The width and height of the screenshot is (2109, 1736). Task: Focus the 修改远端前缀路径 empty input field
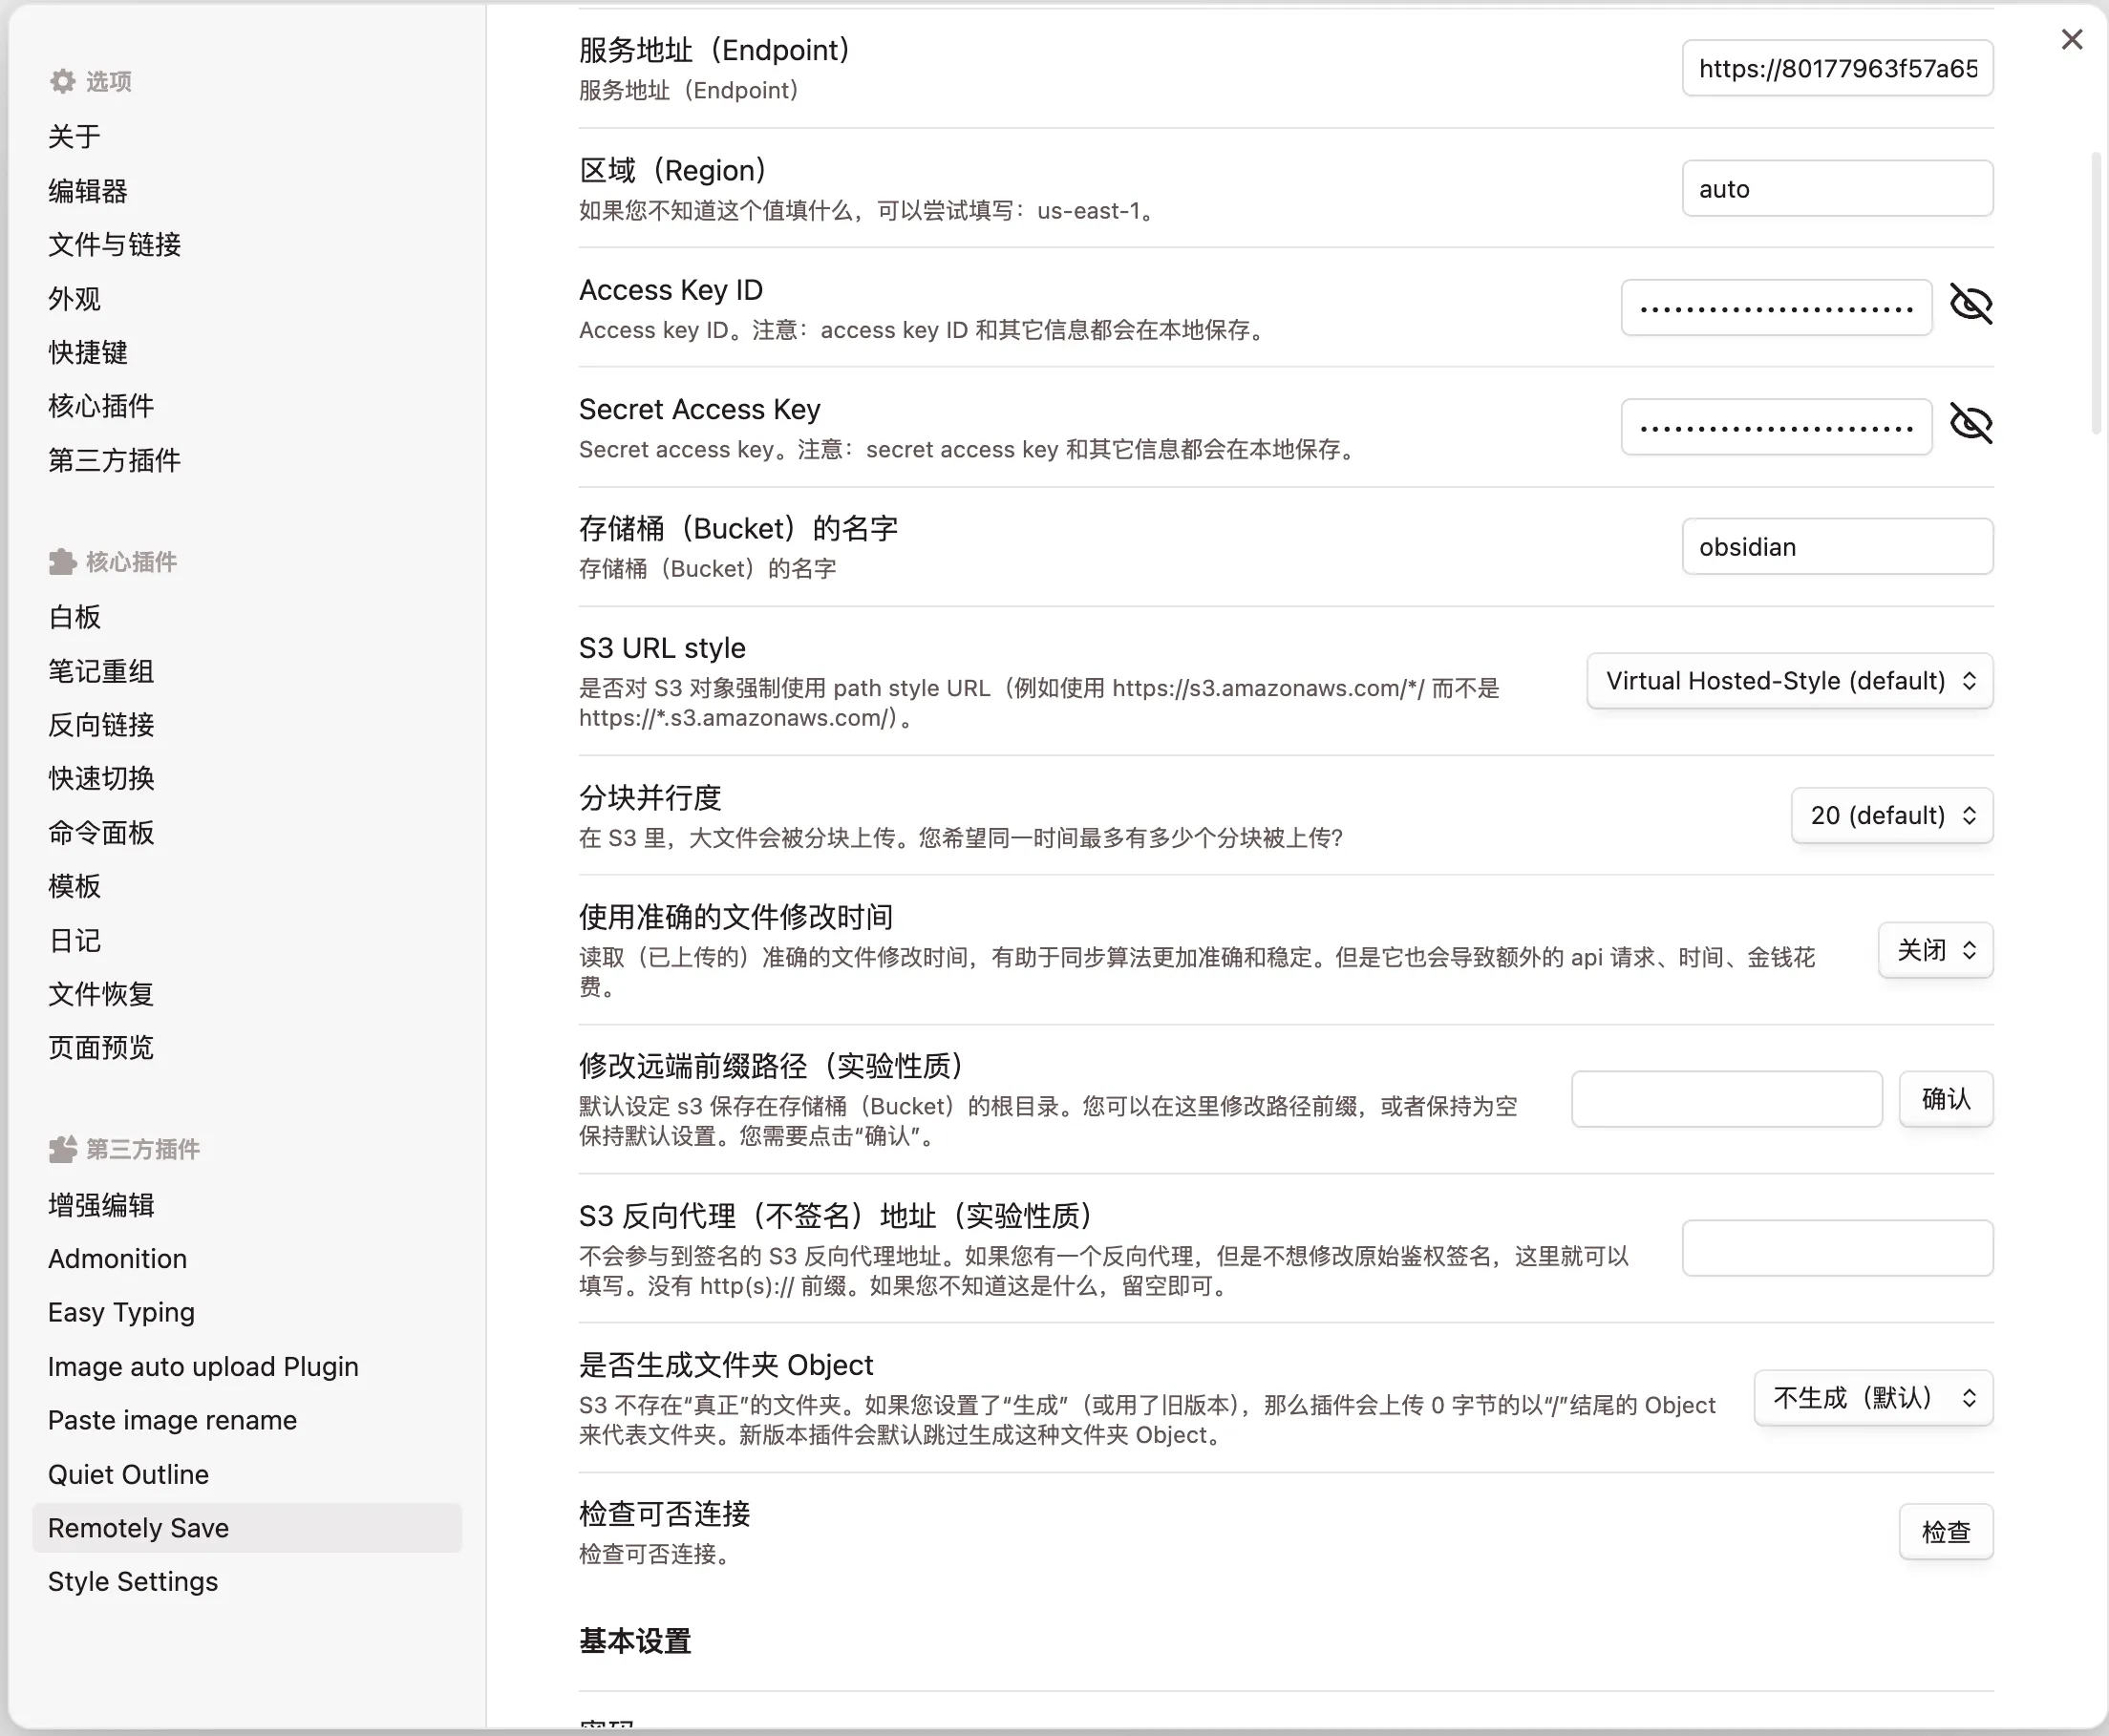coord(1727,1099)
